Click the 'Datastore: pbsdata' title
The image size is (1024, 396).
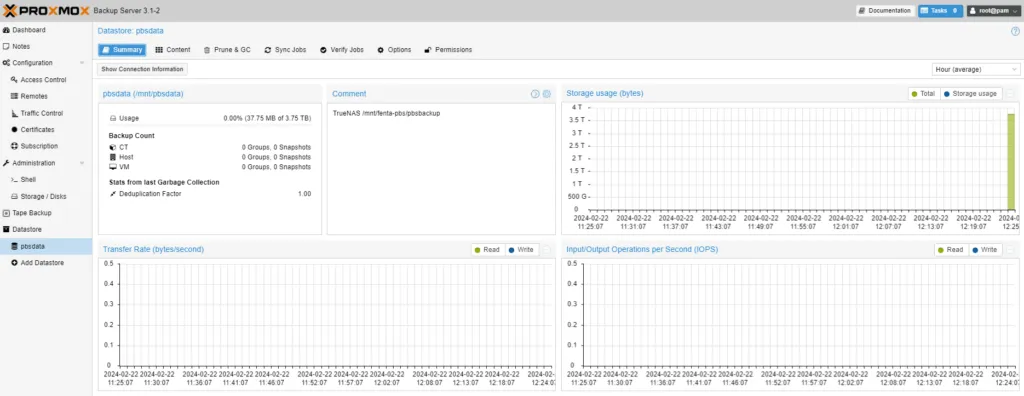click(x=131, y=31)
